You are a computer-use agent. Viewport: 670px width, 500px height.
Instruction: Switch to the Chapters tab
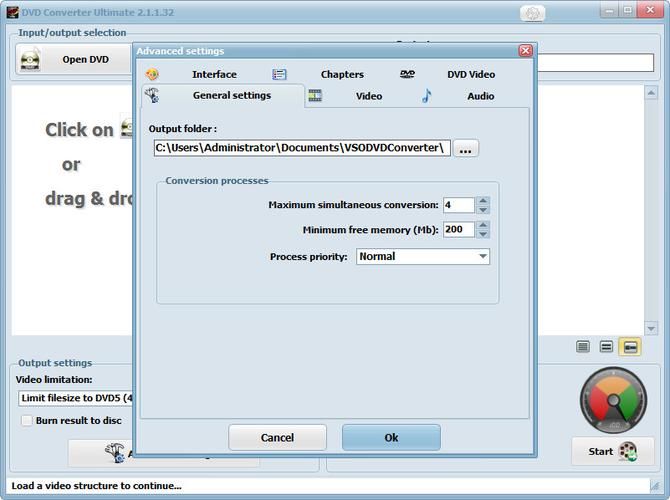tap(342, 74)
